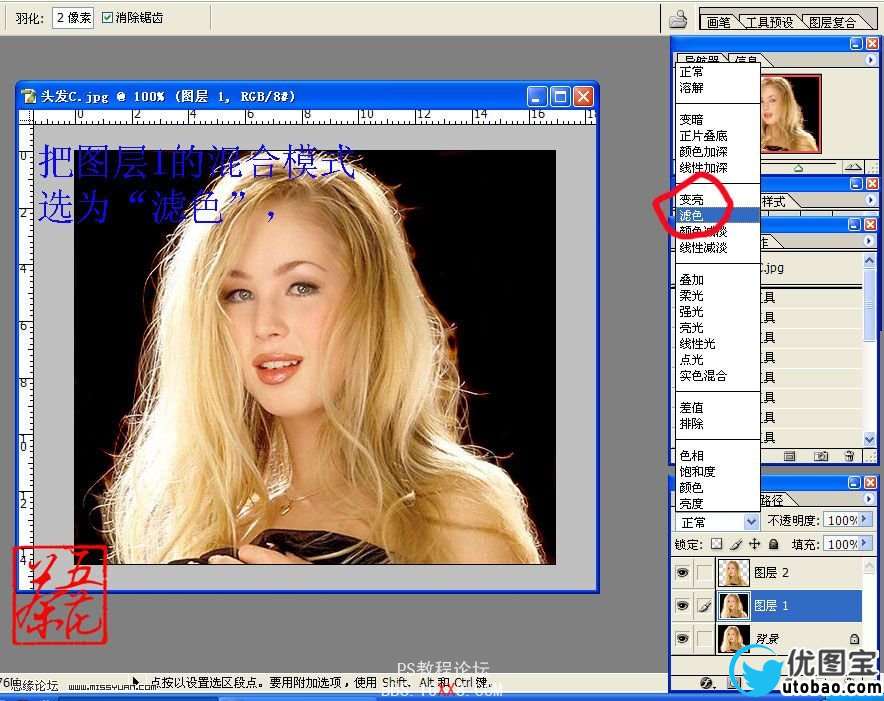This screenshot has height=701, width=884.
Task: Toggle the link box beside 背景 layer
Action: pos(704,638)
